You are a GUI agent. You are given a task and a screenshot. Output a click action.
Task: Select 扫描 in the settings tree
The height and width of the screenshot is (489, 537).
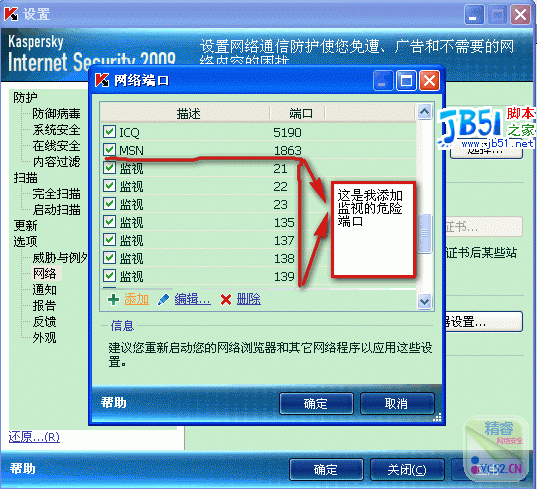pyautogui.click(x=25, y=178)
